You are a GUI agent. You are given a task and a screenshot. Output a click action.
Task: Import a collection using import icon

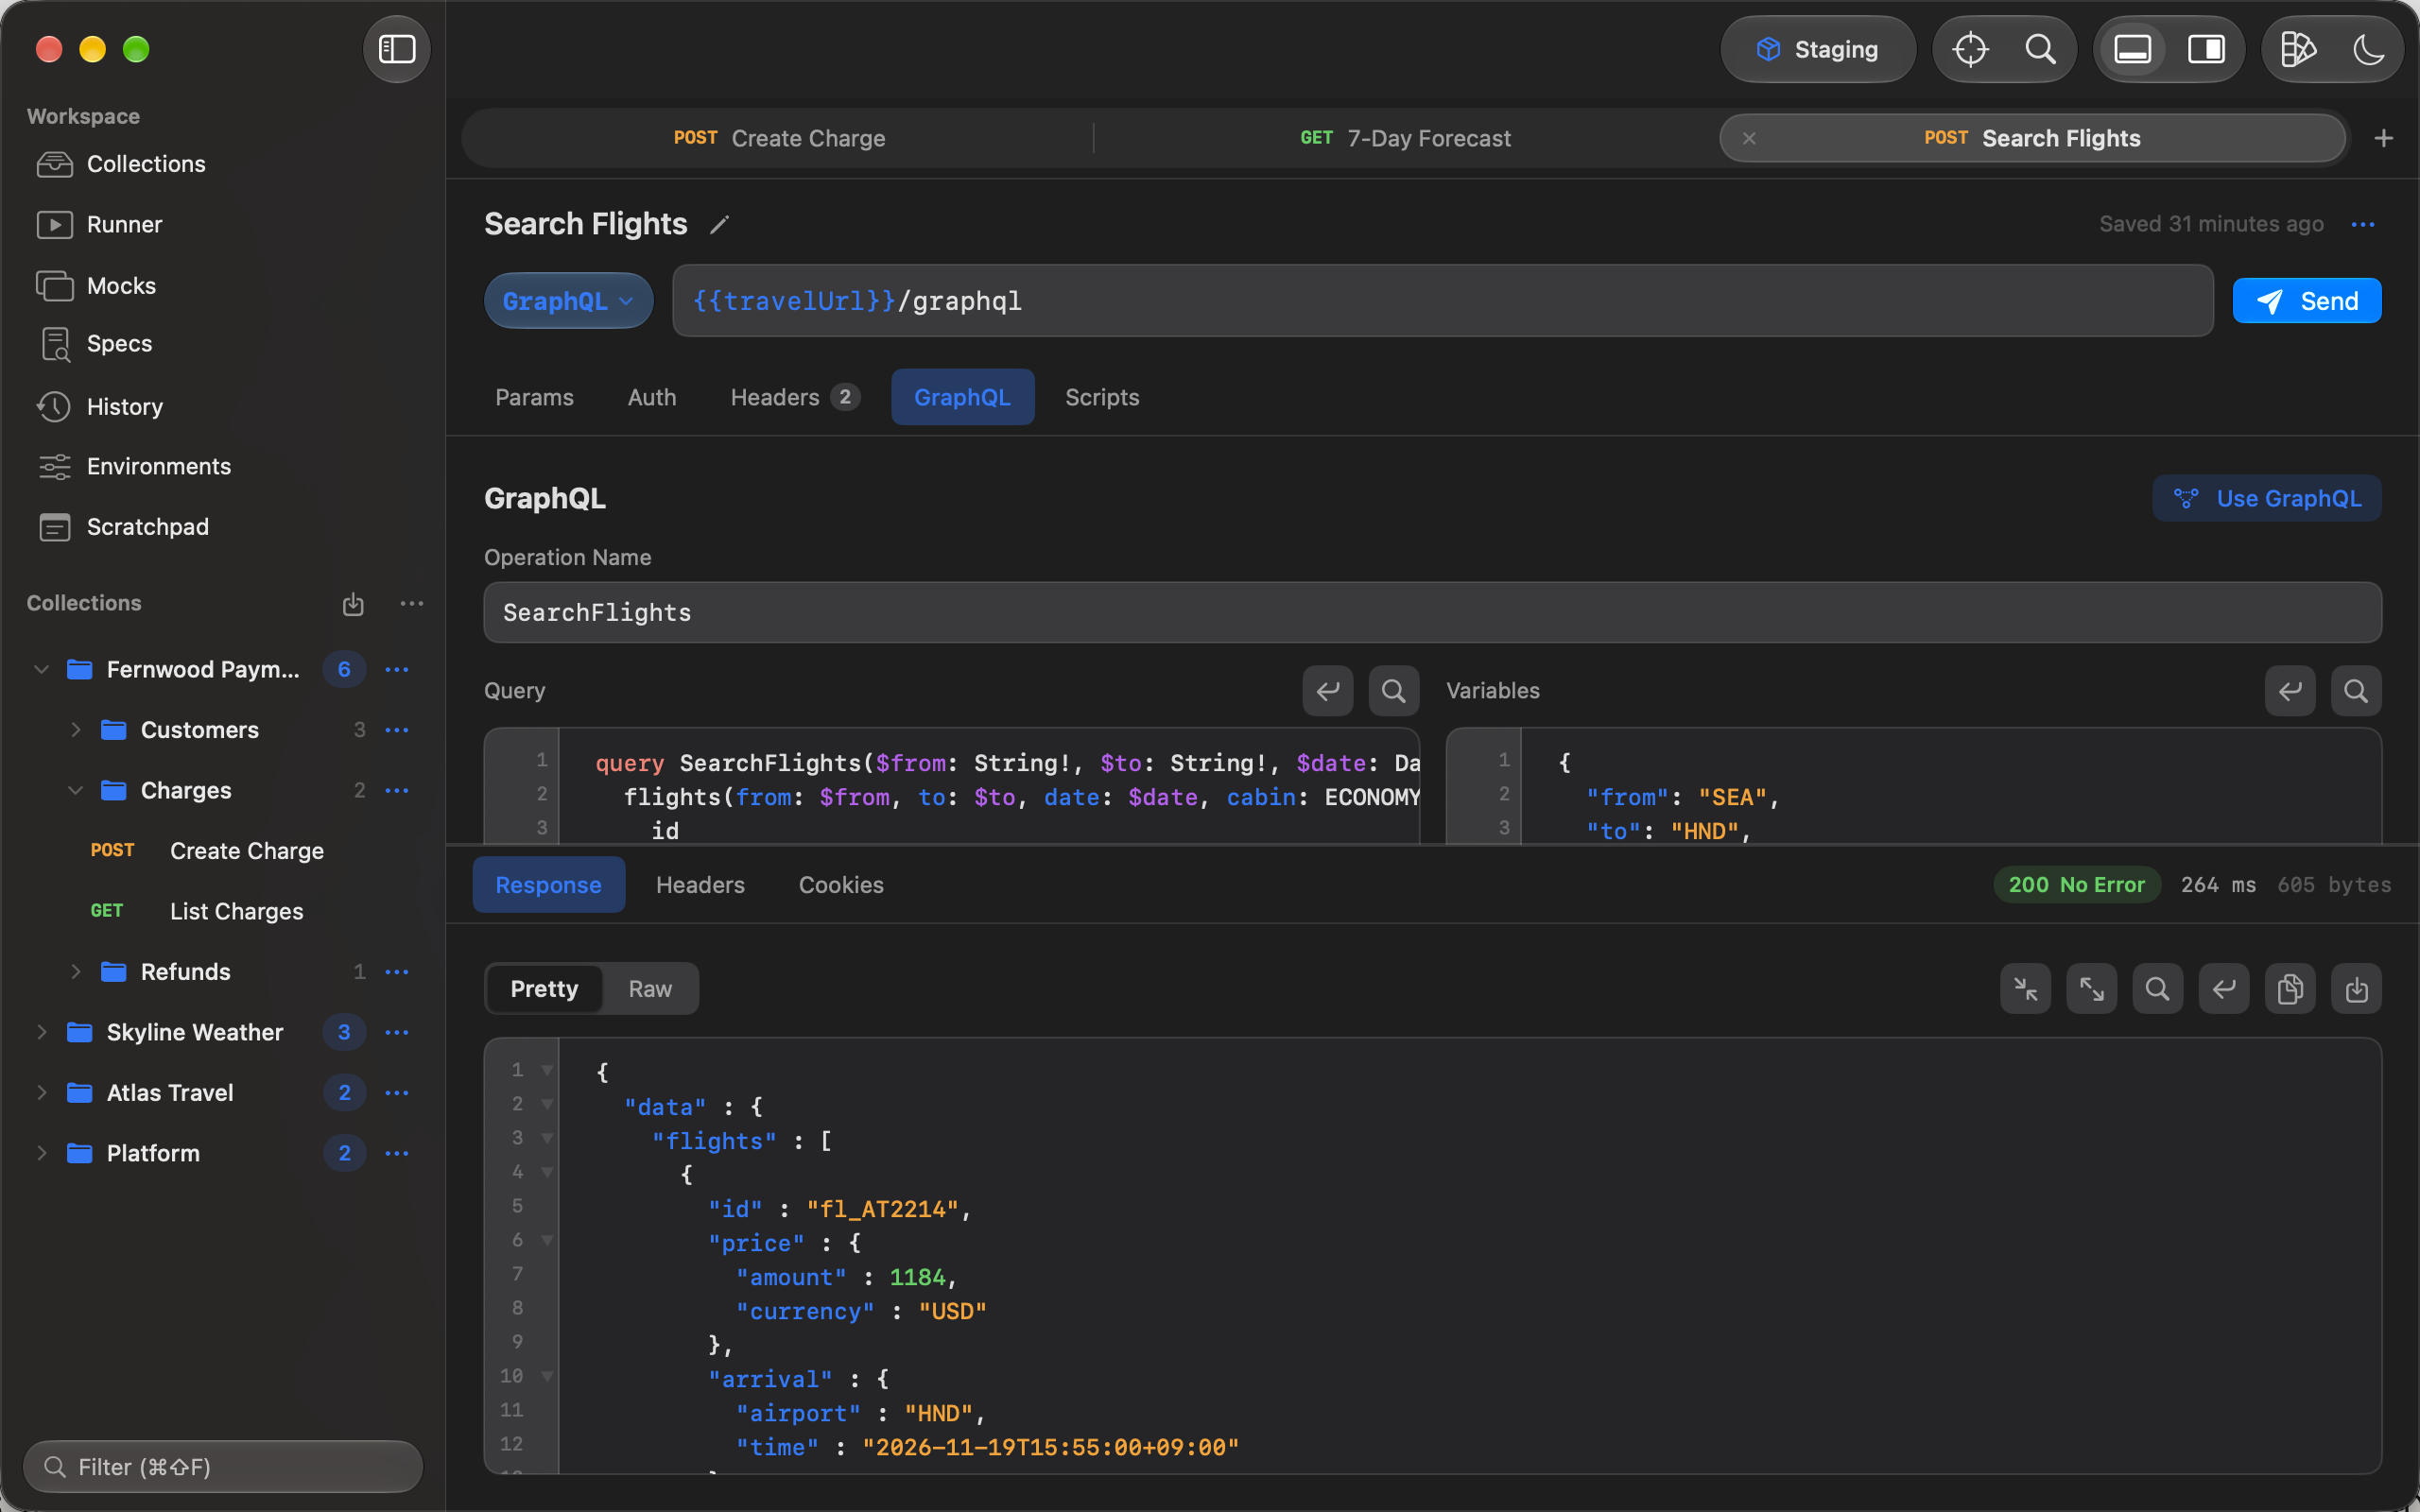coord(353,604)
